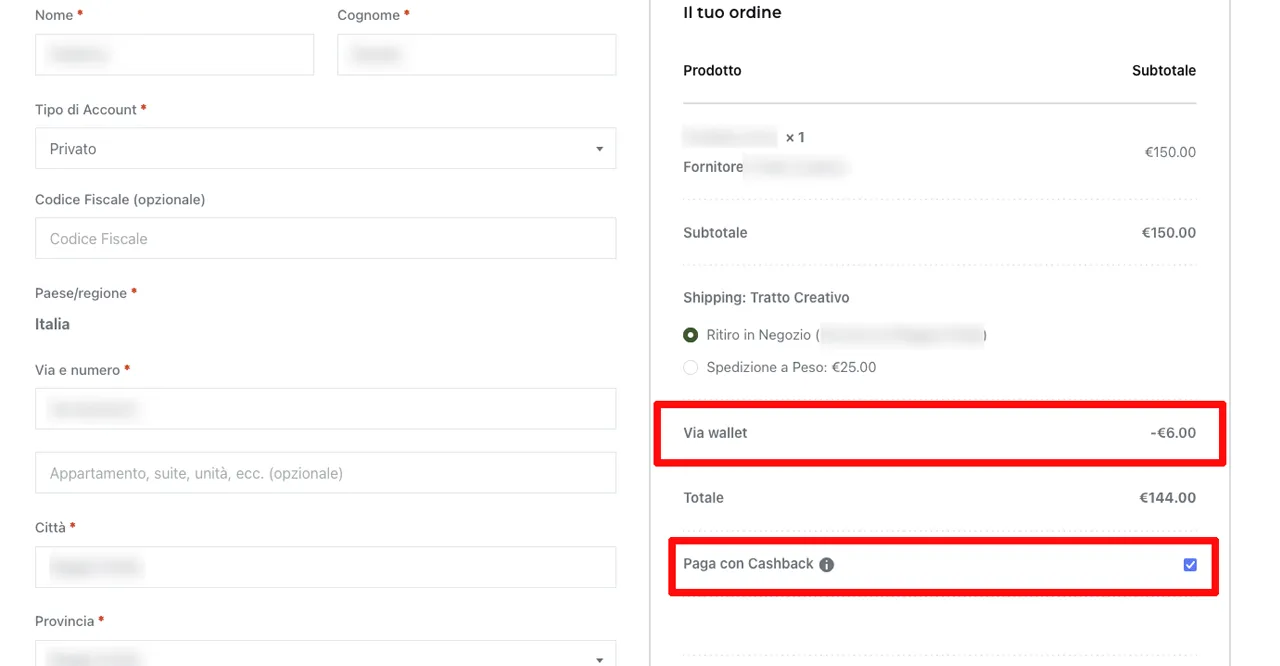Click the Via e numero address field
Viewport: 1280px width, 666px height.
pyautogui.click(x=325, y=409)
